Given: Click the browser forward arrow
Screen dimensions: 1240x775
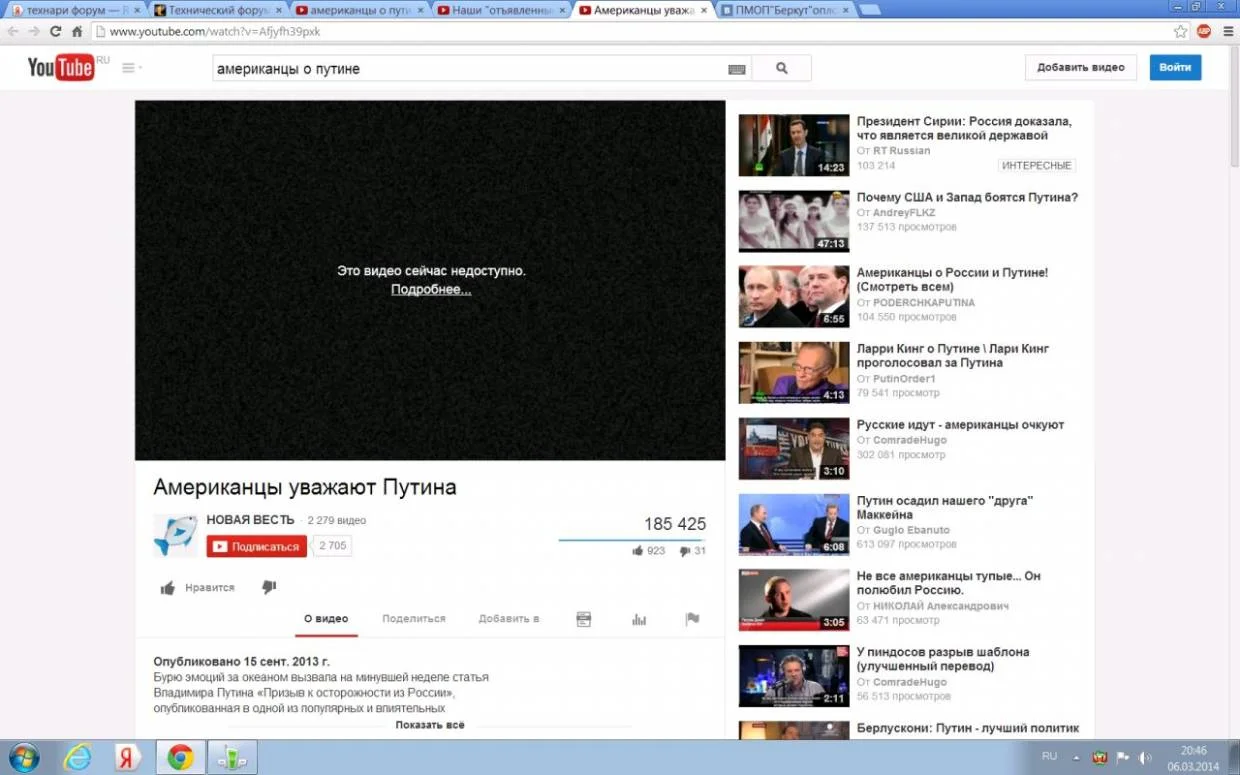Looking at the screenshot, I should [x=34, y=31].
